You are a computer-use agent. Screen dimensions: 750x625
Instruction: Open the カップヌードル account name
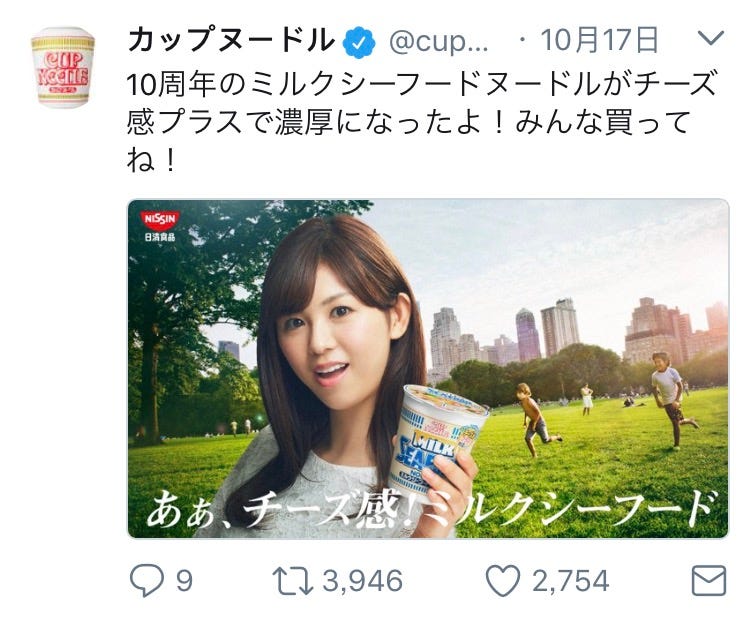[x=232, y=40]
